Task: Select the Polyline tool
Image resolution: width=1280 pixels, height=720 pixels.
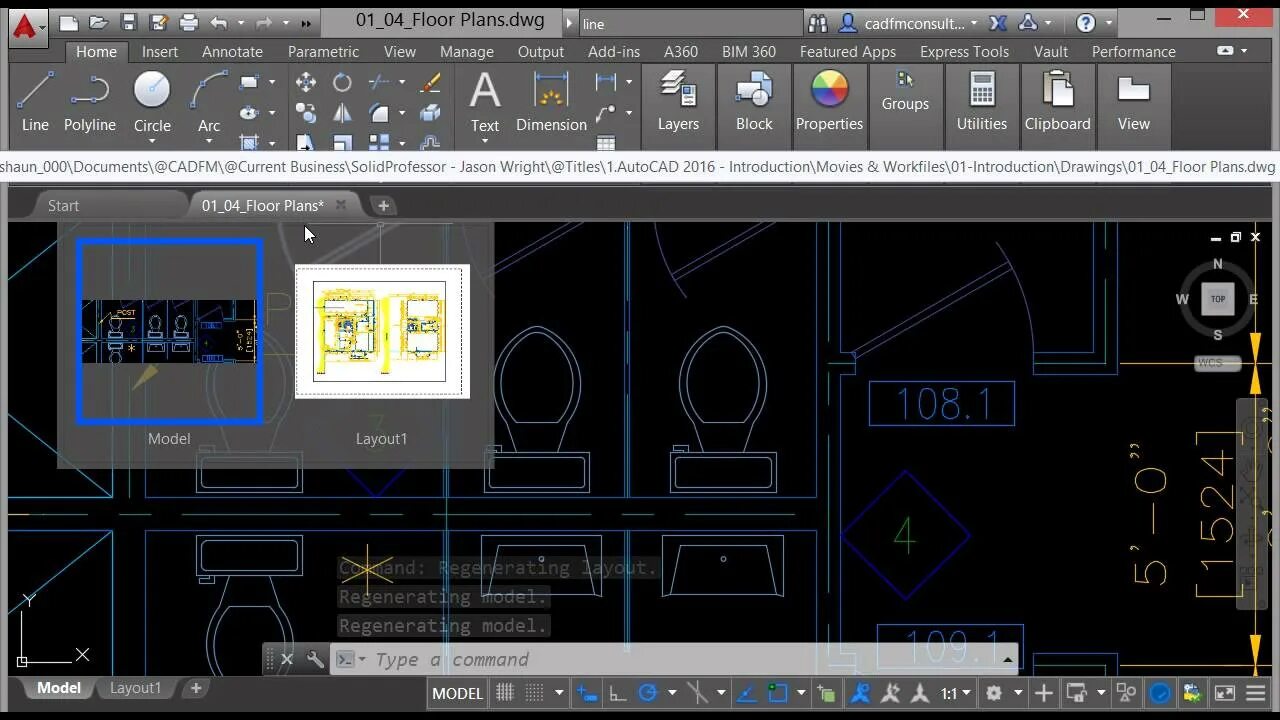Action: (x=90, y=101)
